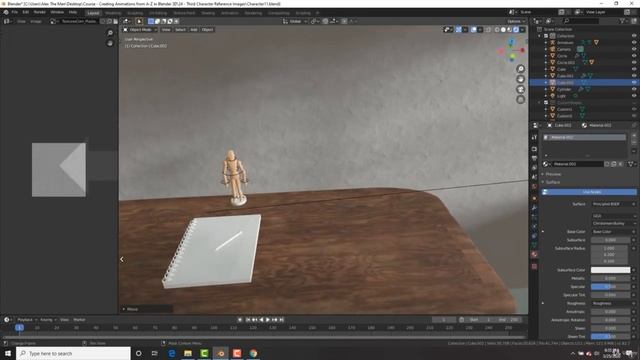
Task: Select the Camera row in outliner
Action: (564, 49)
